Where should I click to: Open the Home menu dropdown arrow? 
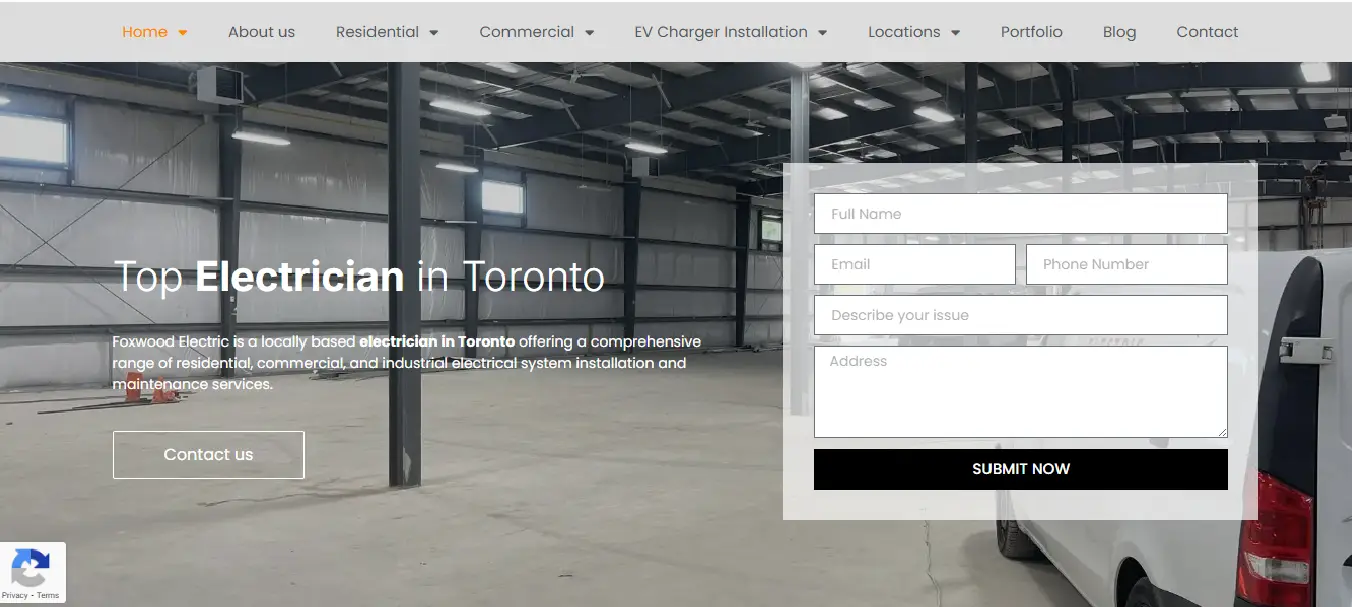183,33
